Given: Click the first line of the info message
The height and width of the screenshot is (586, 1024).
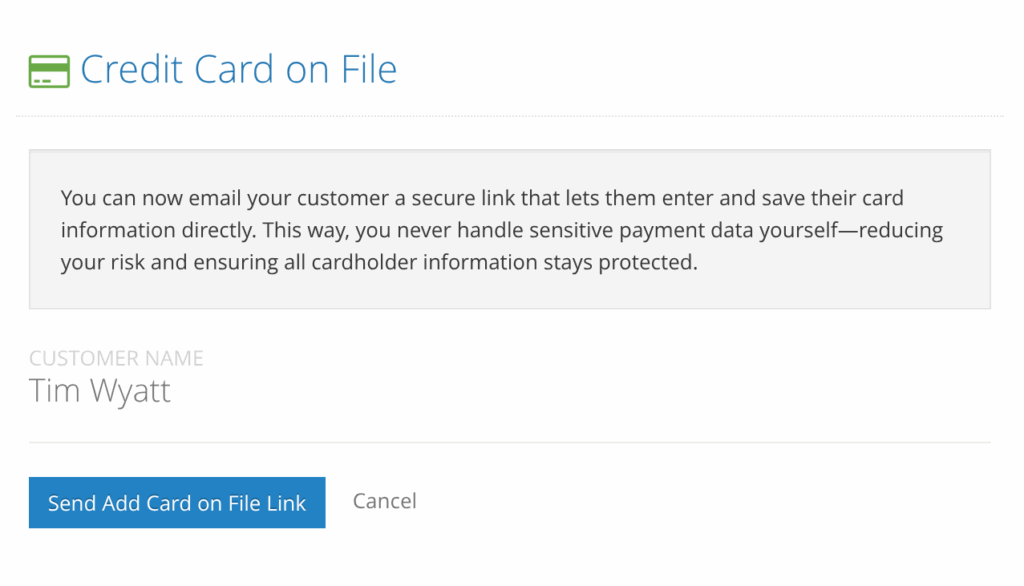Looking at the screenshot, I should click(481, 198).
